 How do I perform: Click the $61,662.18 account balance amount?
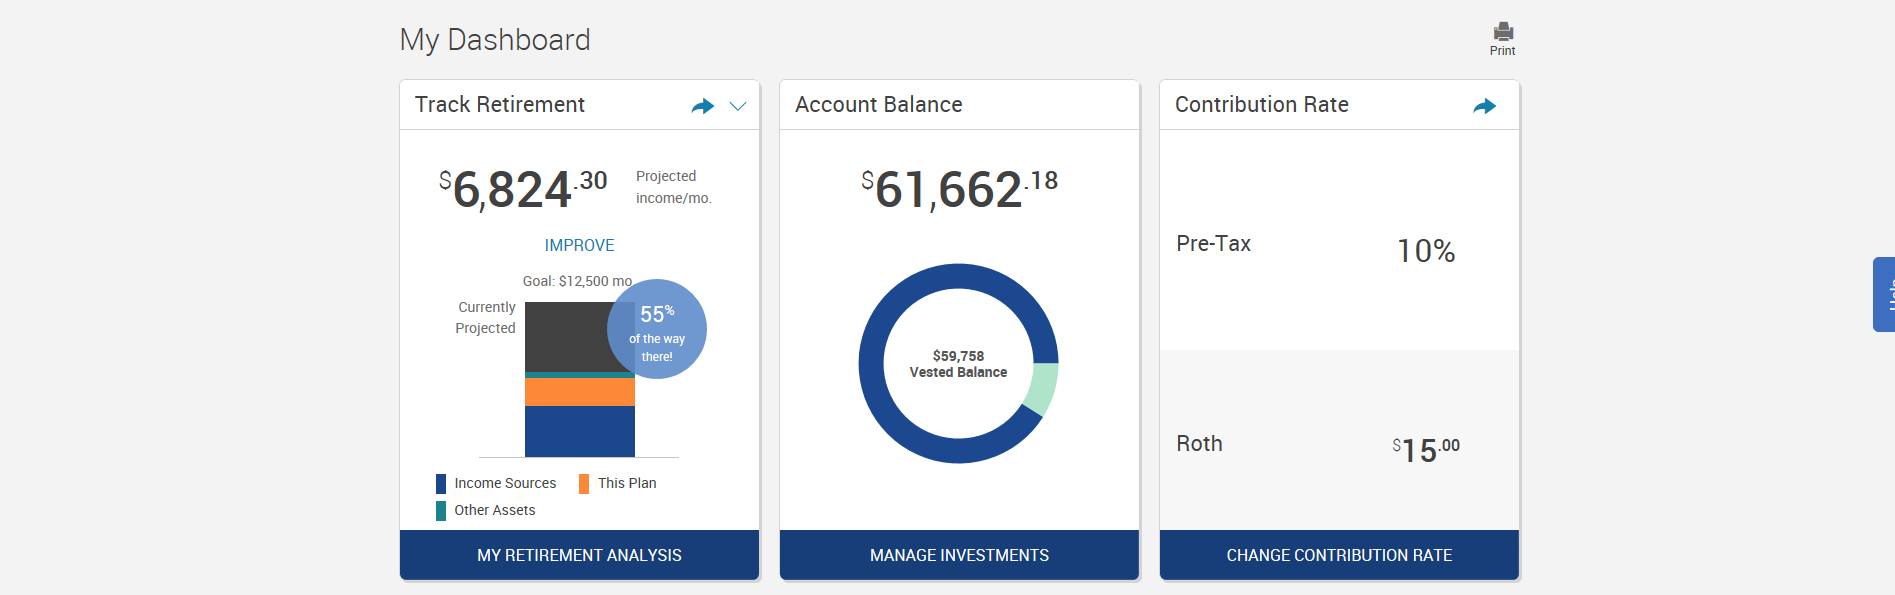click(959, 189)
